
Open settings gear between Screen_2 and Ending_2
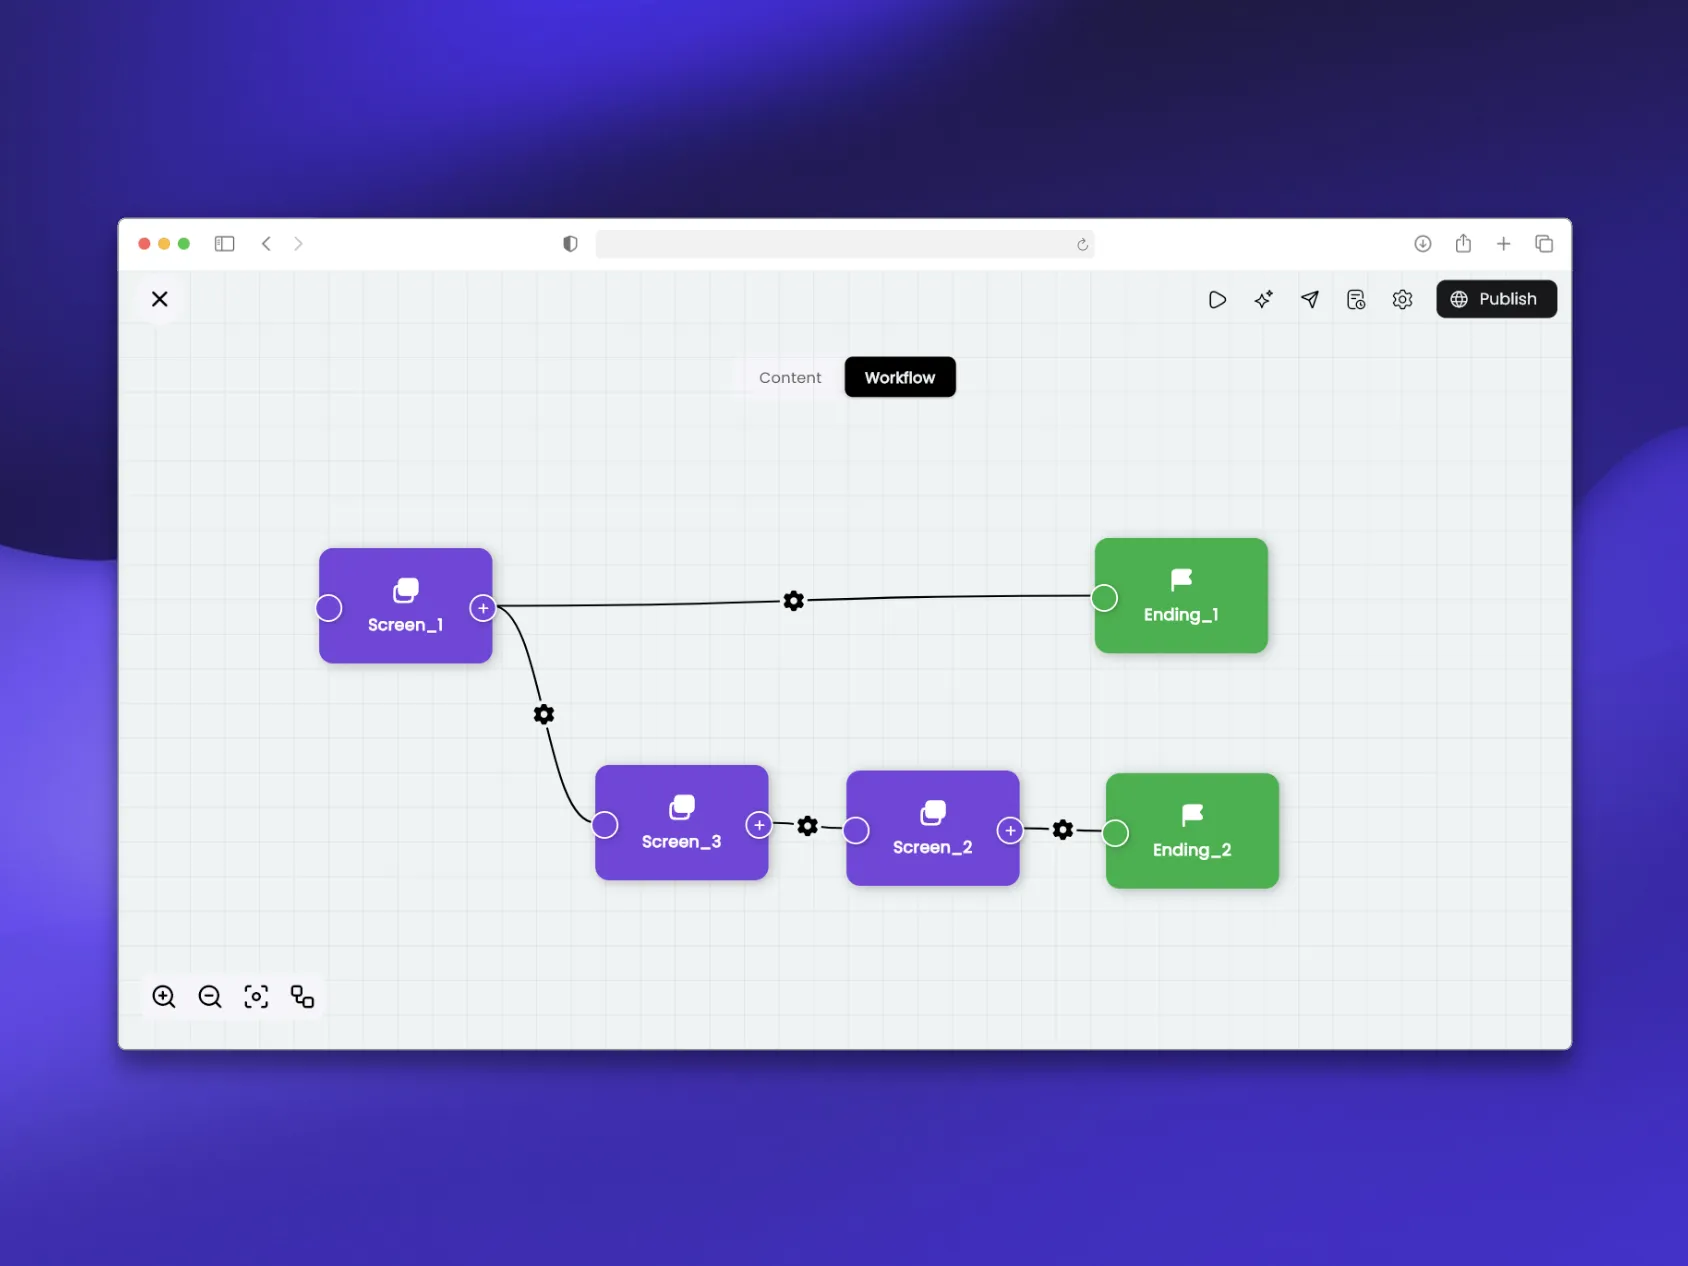coord(1062,830)
